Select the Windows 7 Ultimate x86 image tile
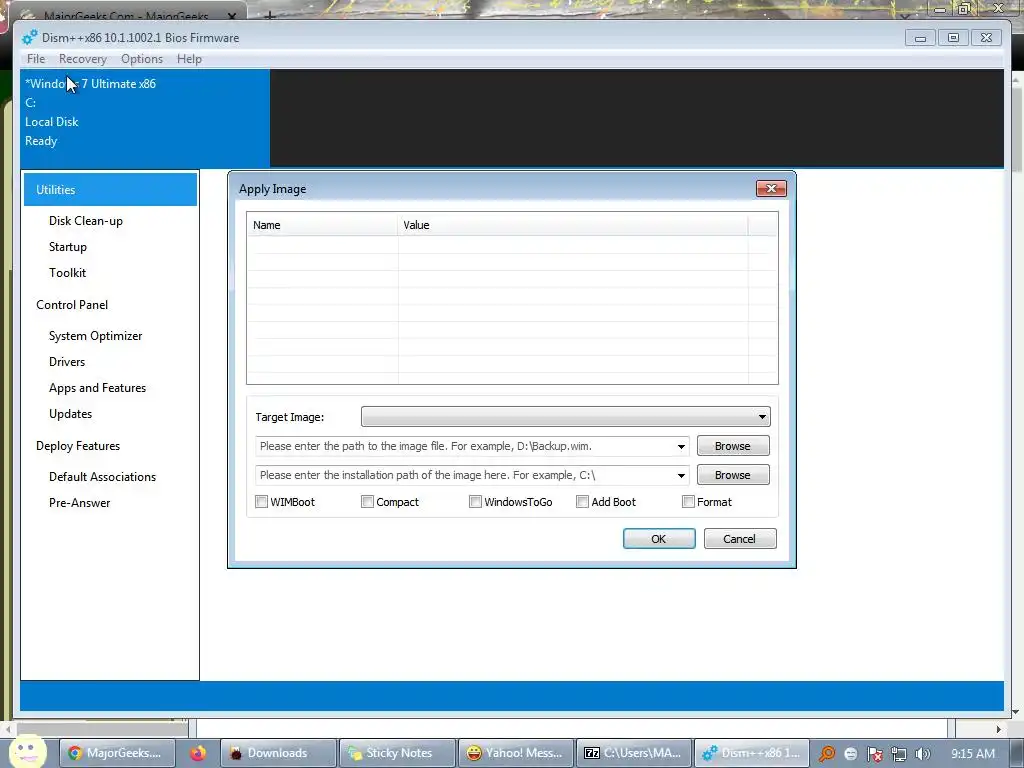1024x768 pixels. (145, 118)
